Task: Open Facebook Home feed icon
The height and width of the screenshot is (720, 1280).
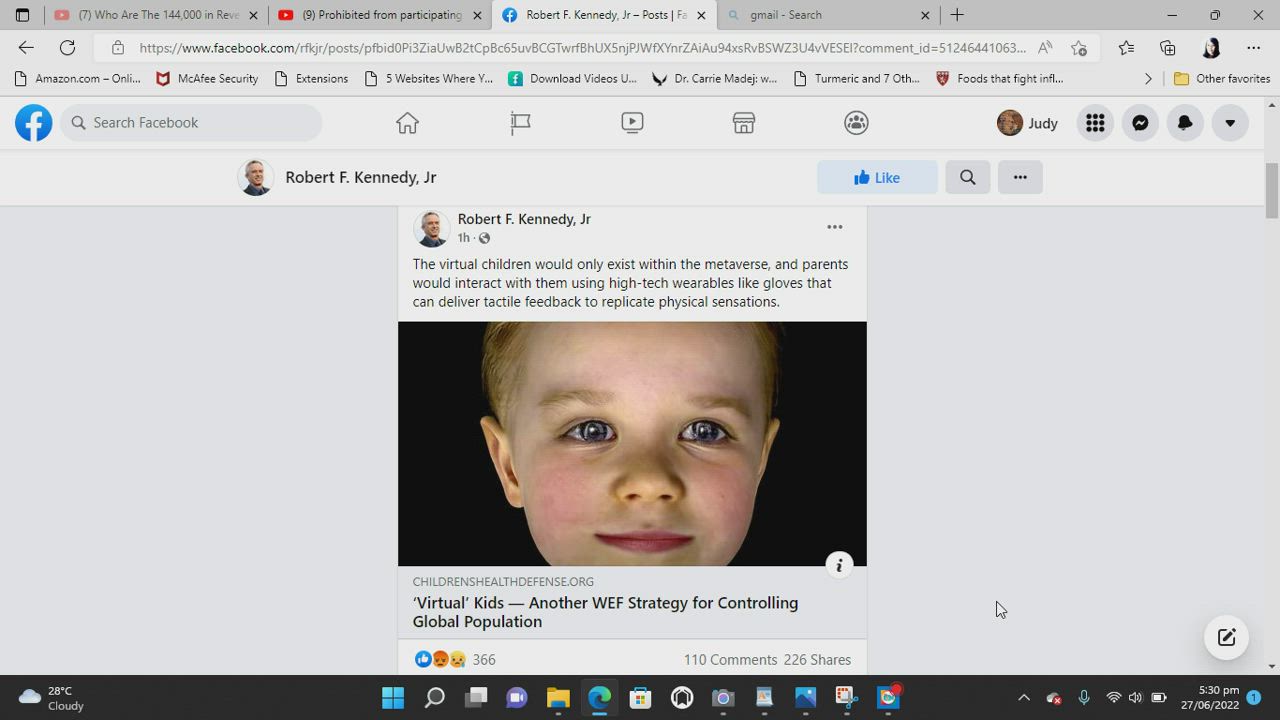Action: pos(407,123)
